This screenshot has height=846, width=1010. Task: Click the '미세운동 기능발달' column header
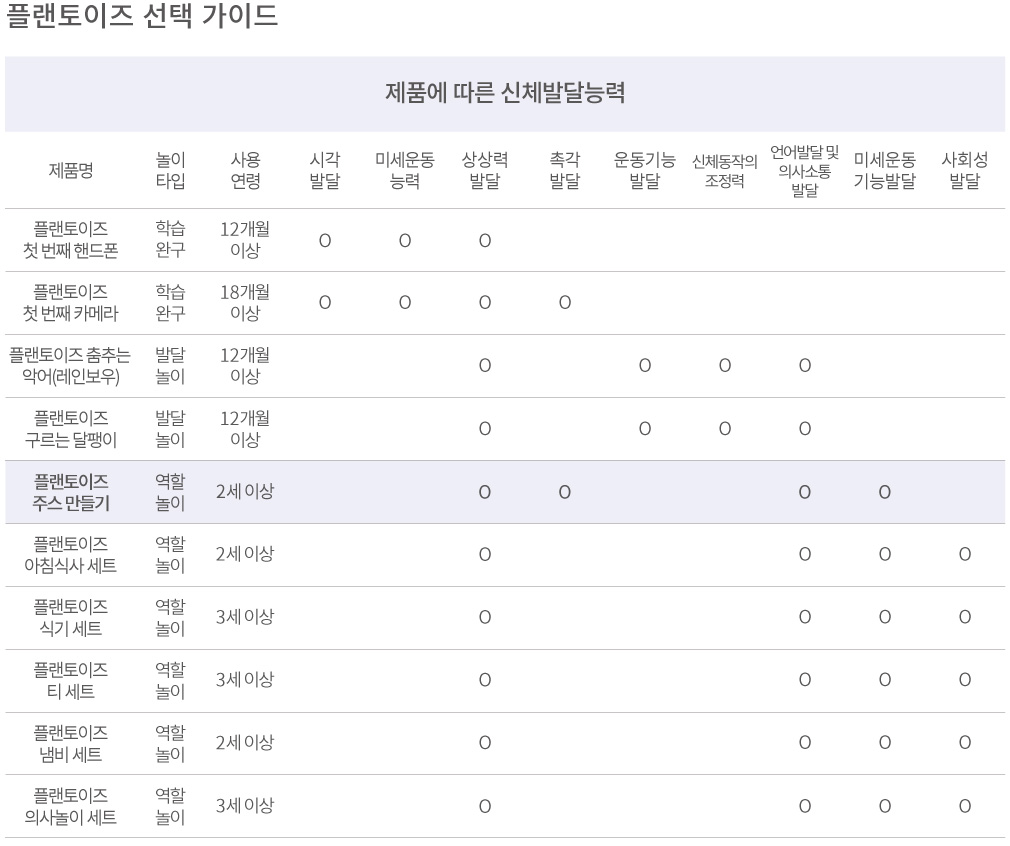tap(884, 170)
